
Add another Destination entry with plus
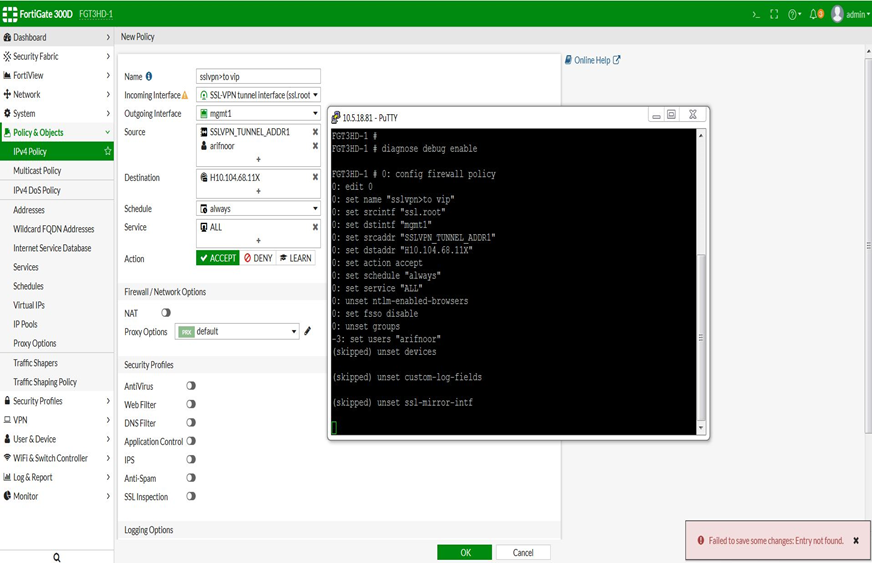point(258,191)
